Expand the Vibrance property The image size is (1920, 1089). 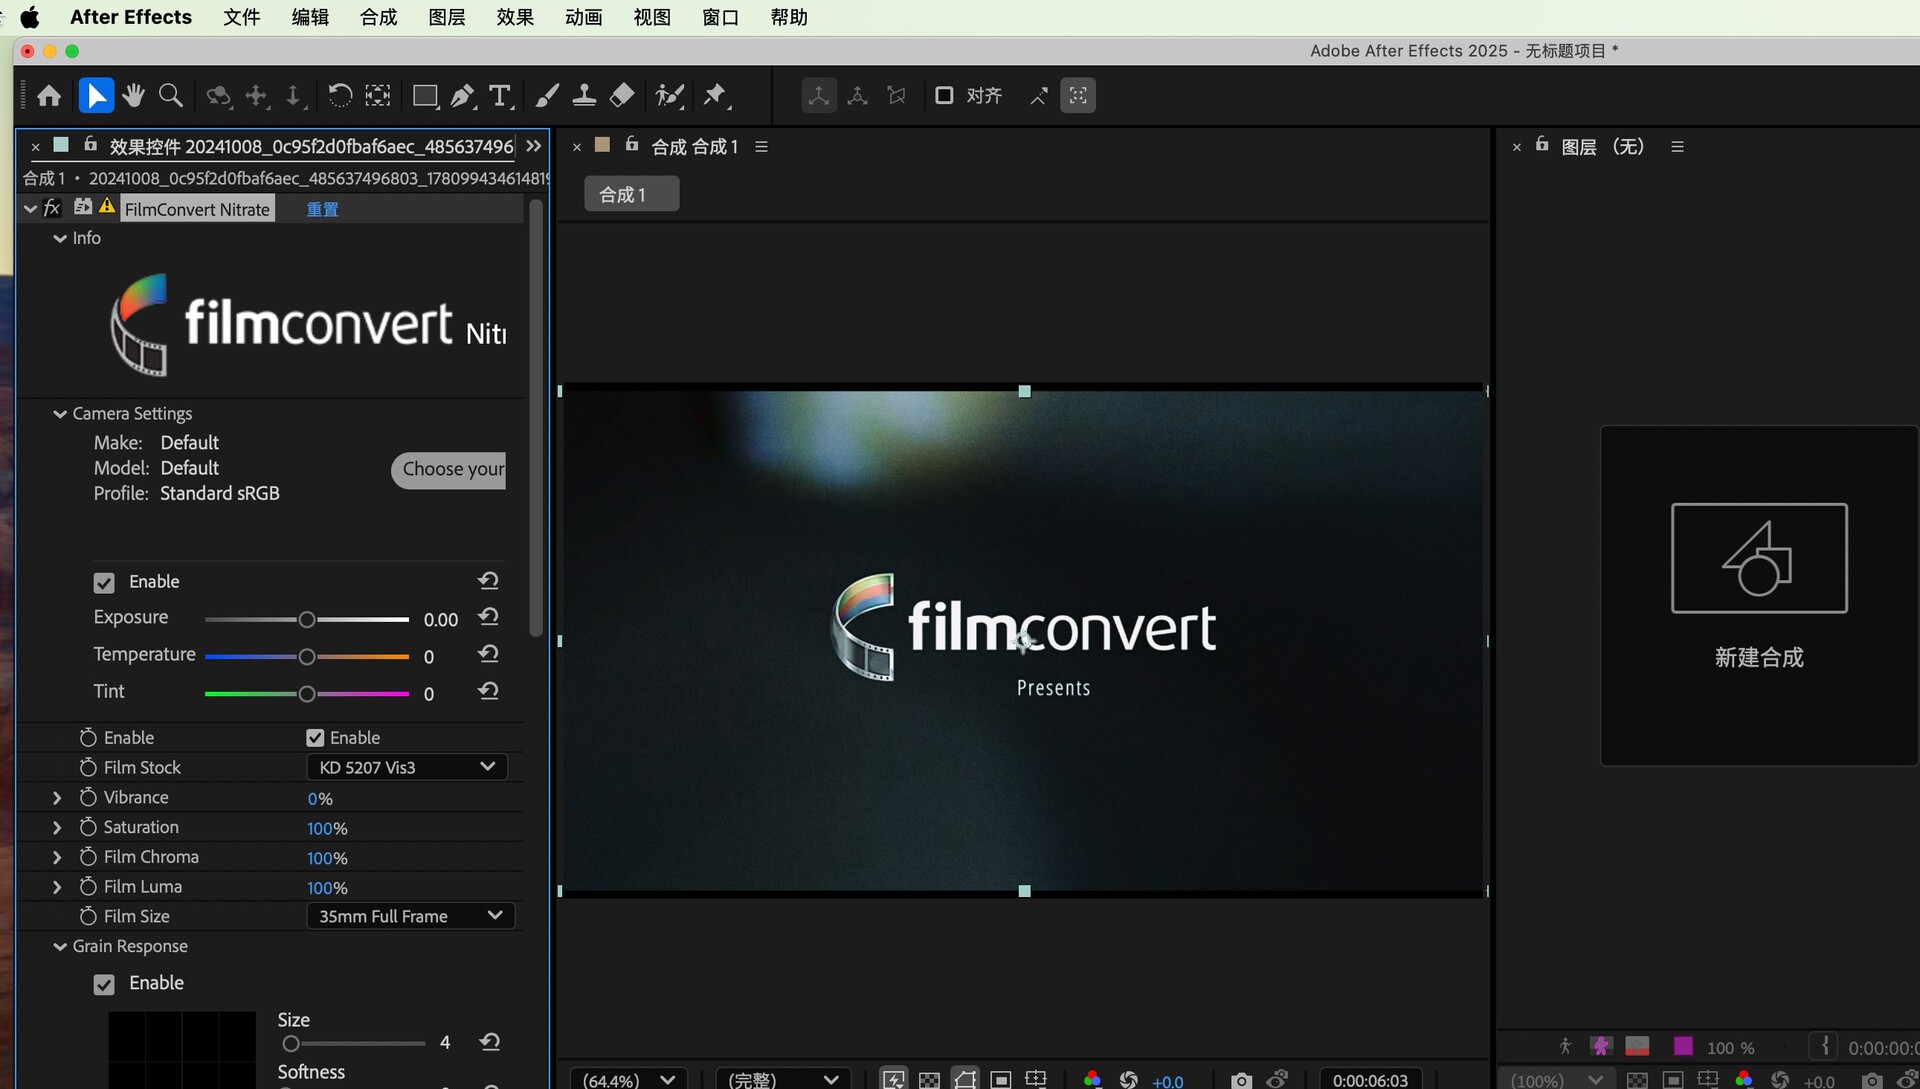[x=57, y=798]
